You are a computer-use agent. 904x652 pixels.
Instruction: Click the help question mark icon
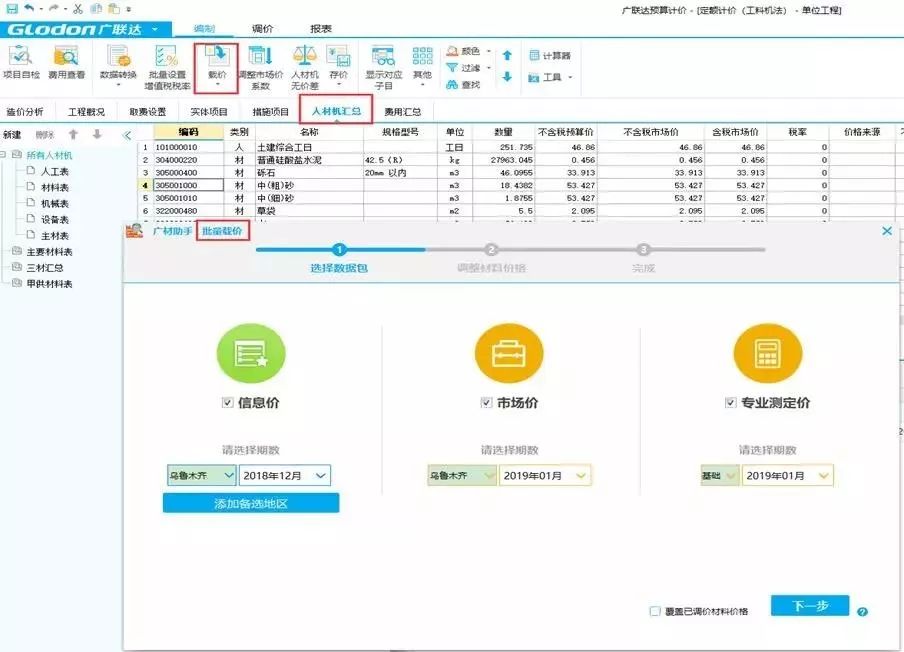(x=862, y=612)
